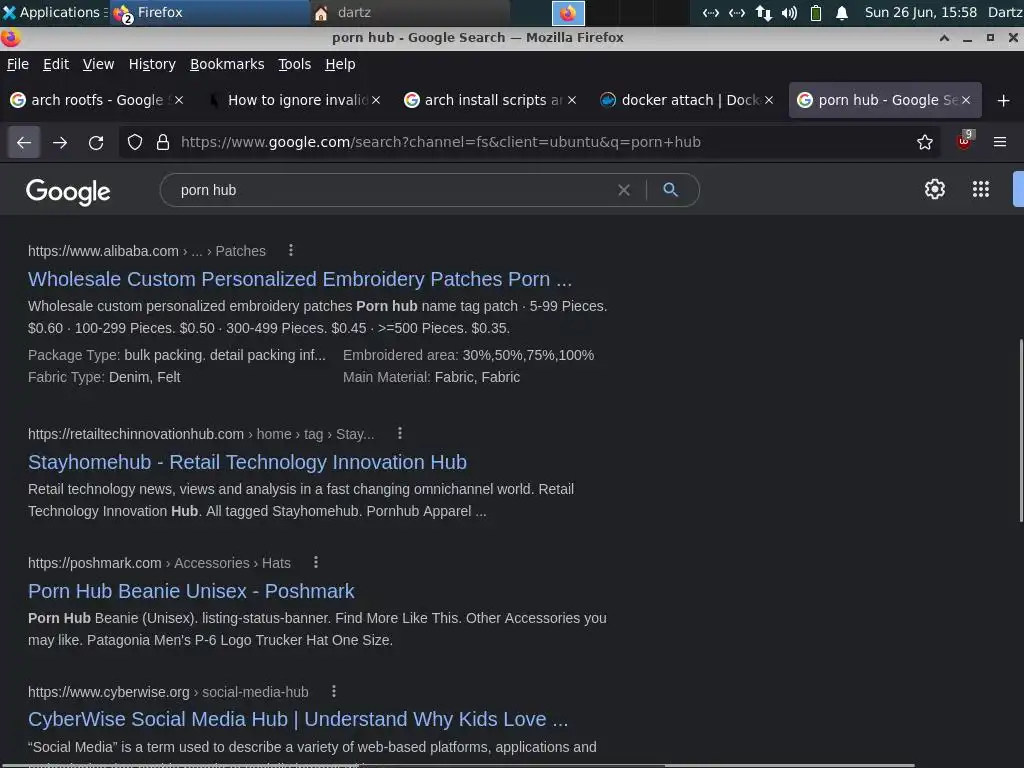Open the Tools menu
This screenshot has width=1024, height=768.
click(x=295, y=64)
